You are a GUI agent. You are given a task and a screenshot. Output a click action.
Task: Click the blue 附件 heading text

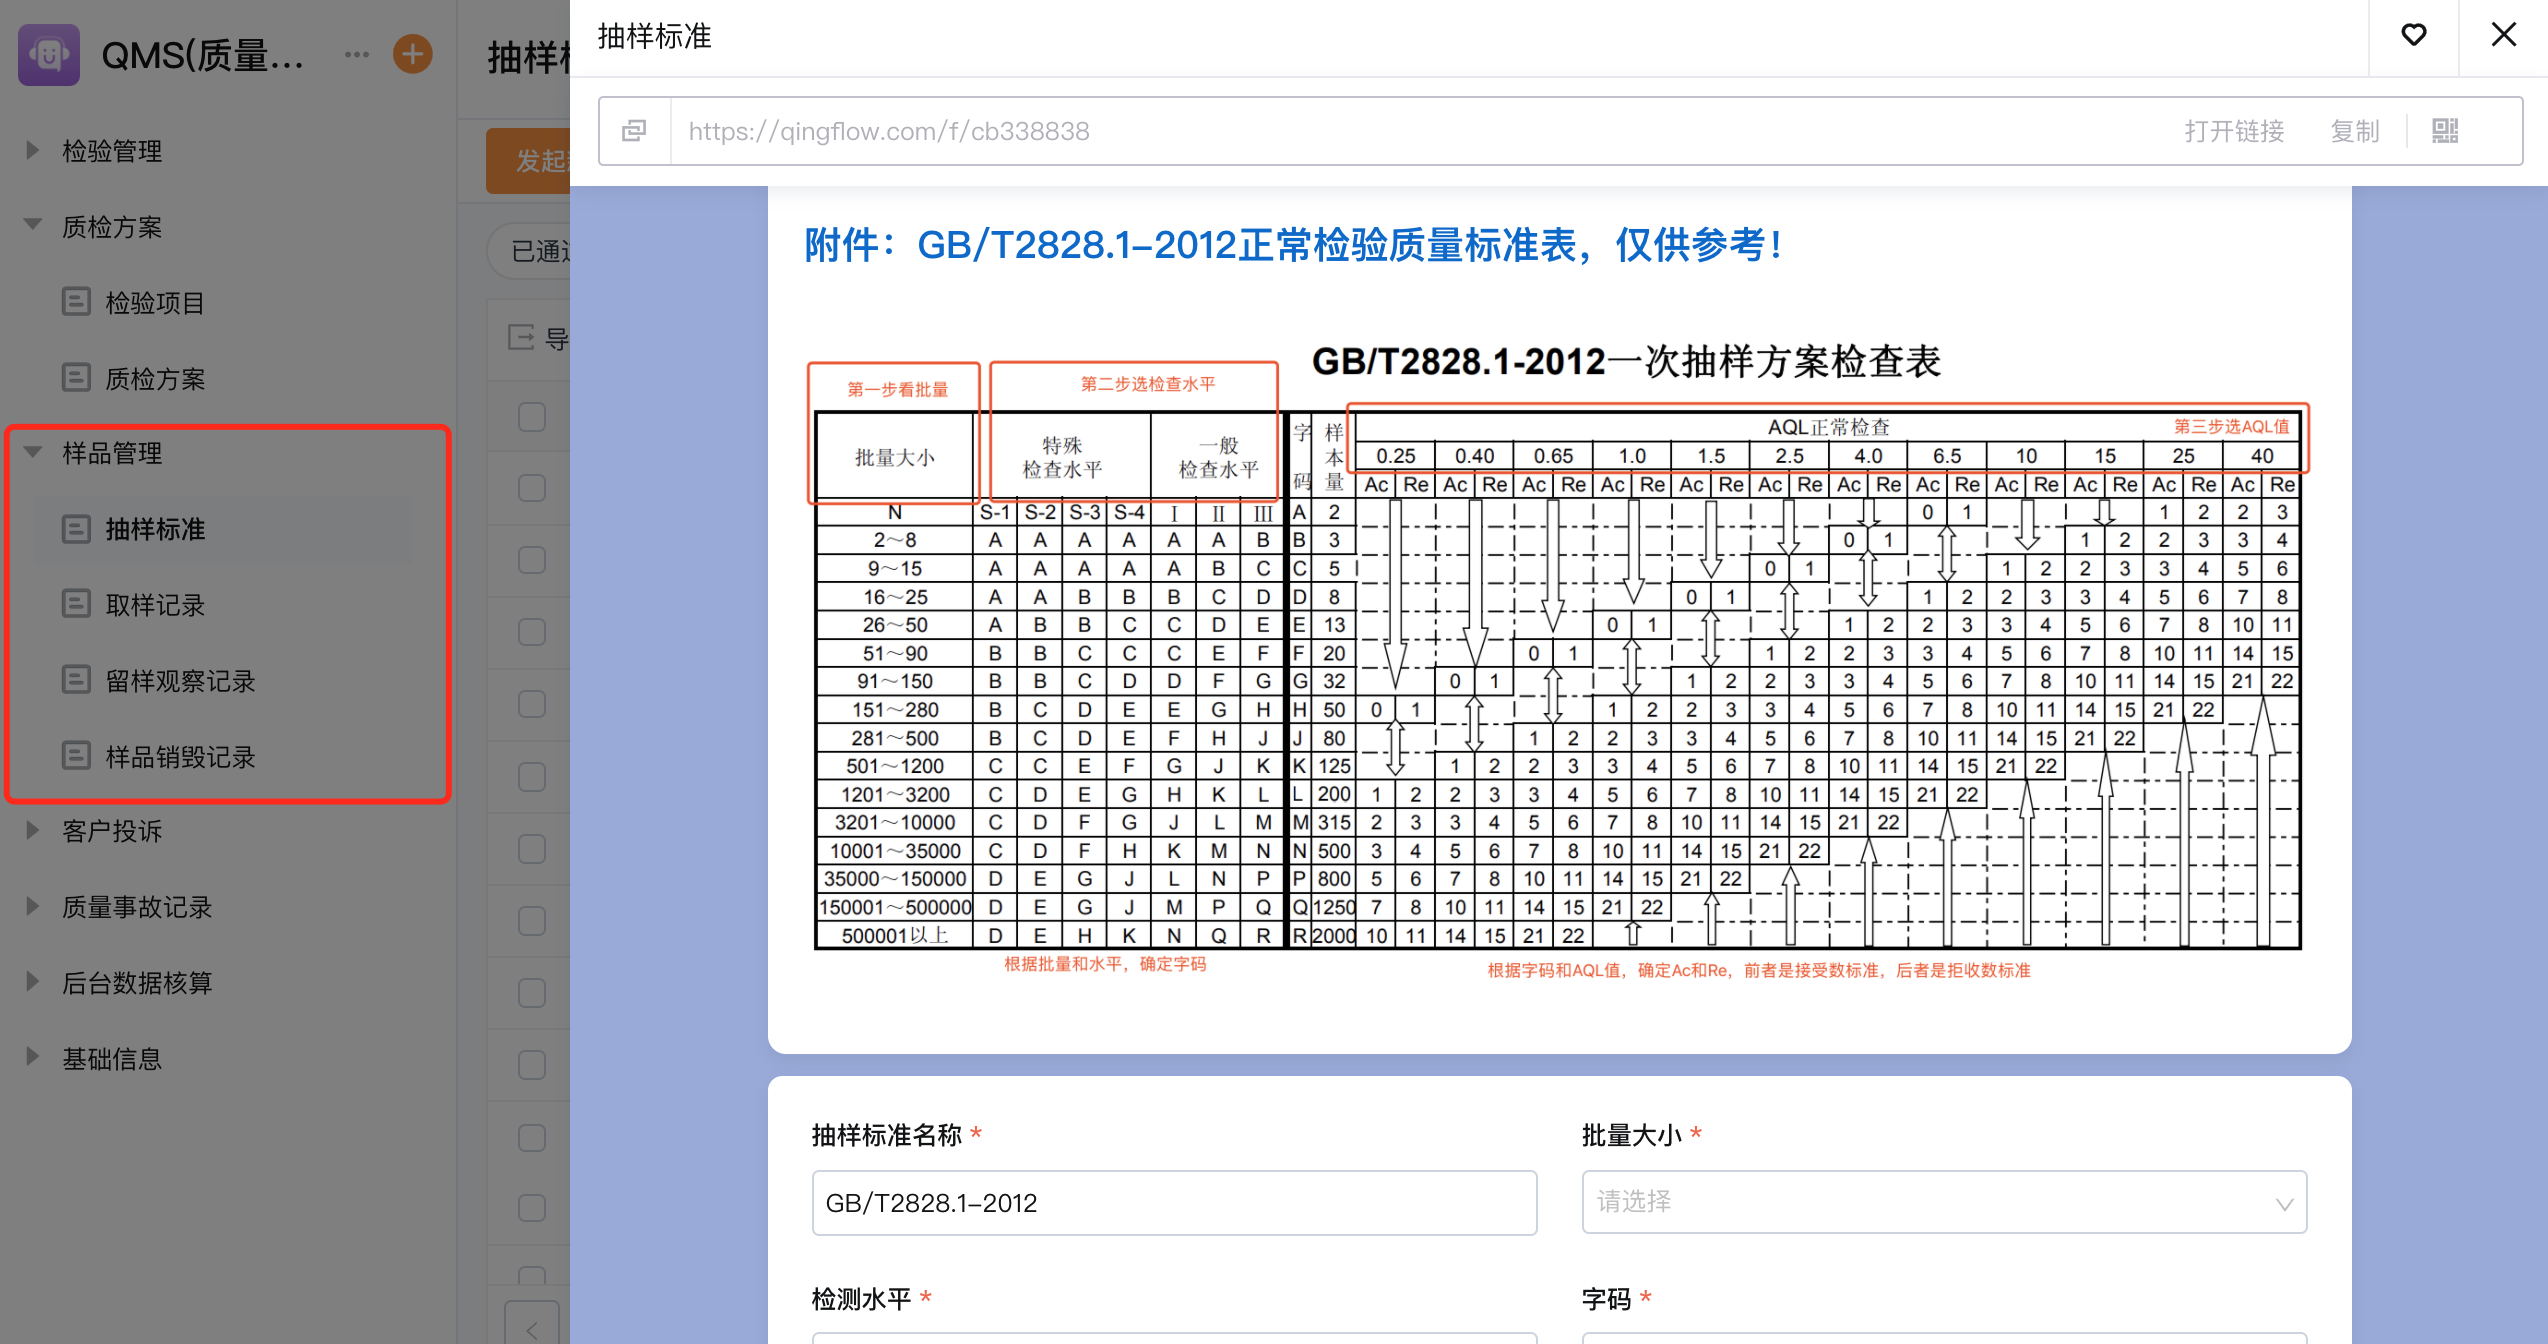[1294, 245]
